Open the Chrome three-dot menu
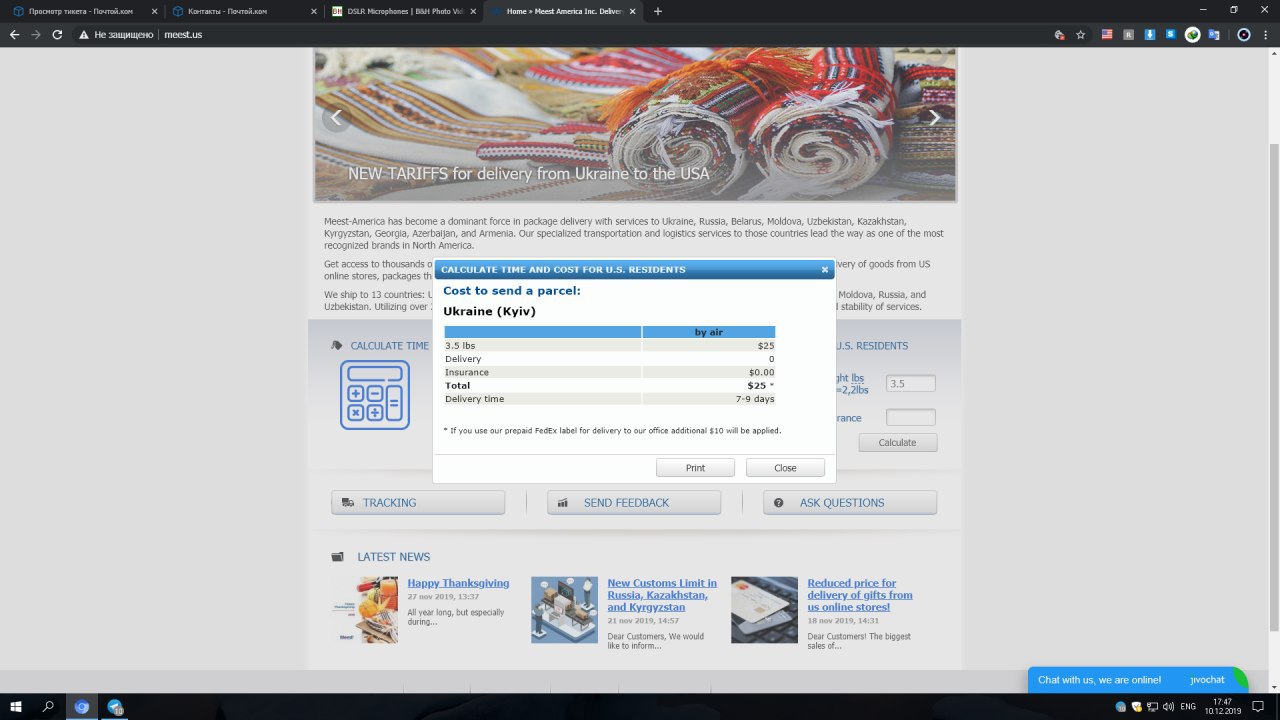 (1265, 34)
